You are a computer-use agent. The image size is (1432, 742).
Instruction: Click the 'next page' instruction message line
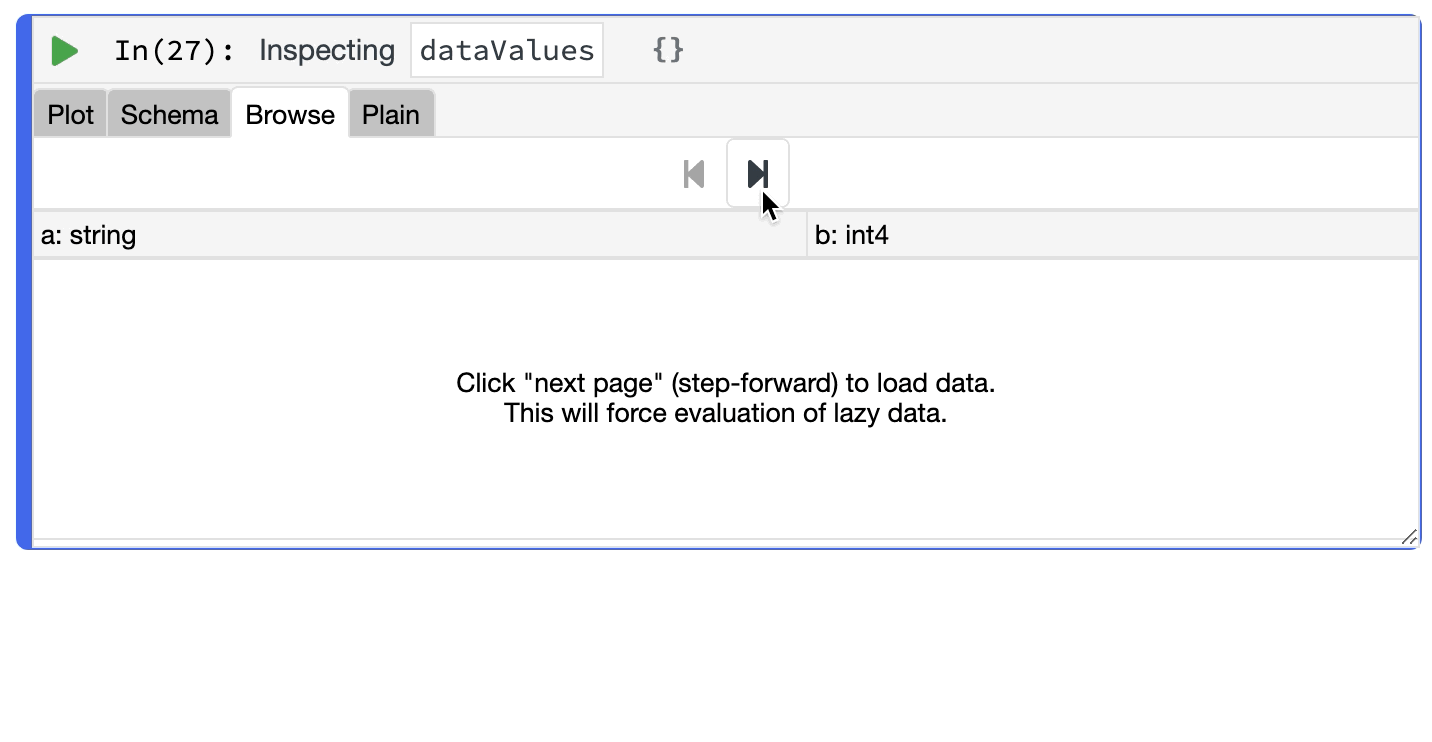(x=725, y=383)
